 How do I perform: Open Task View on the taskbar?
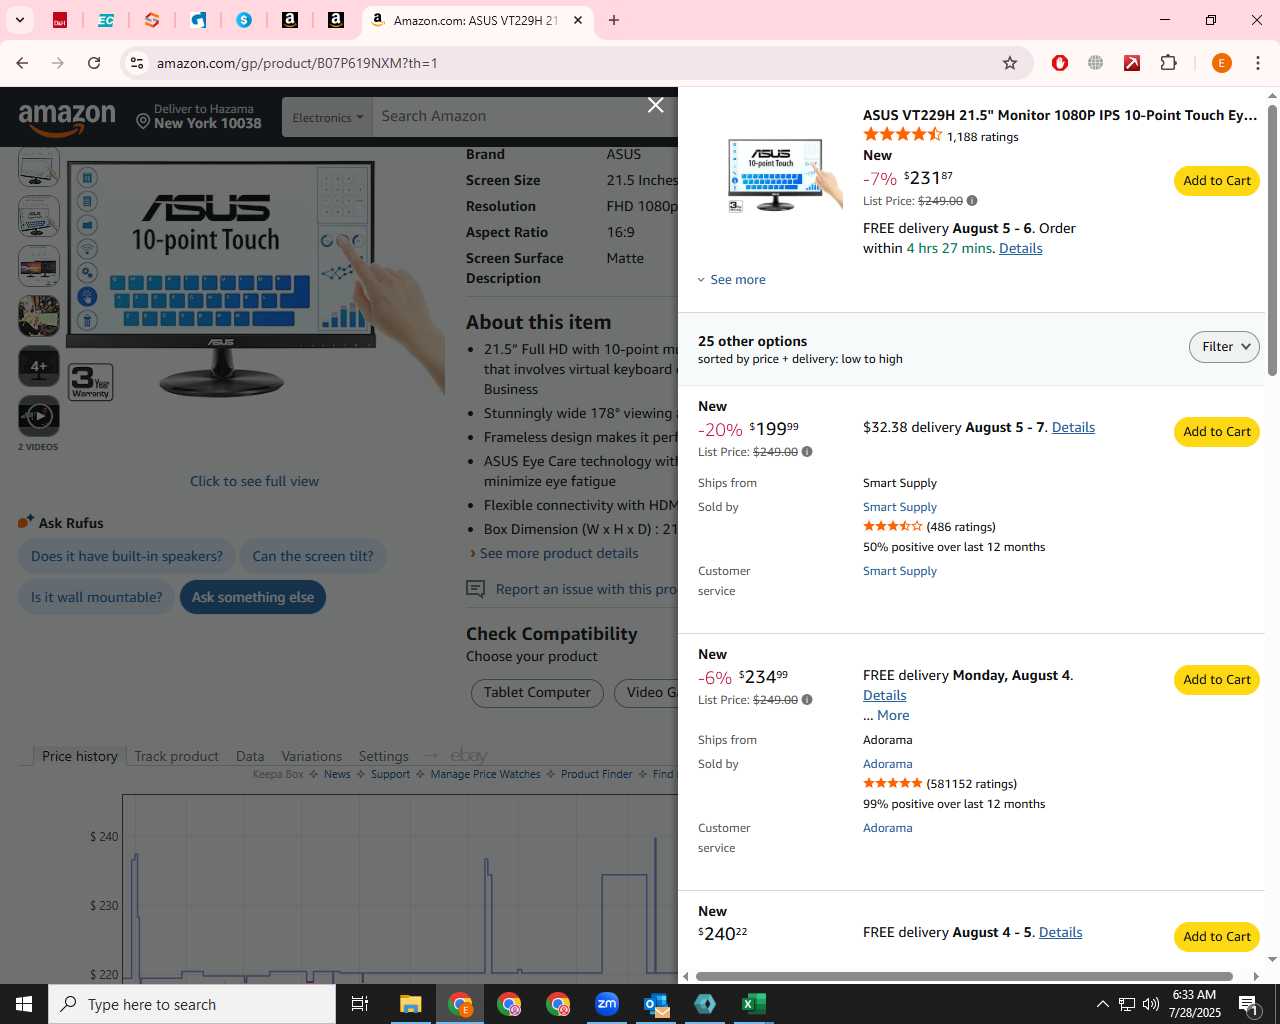[360, 1004]
